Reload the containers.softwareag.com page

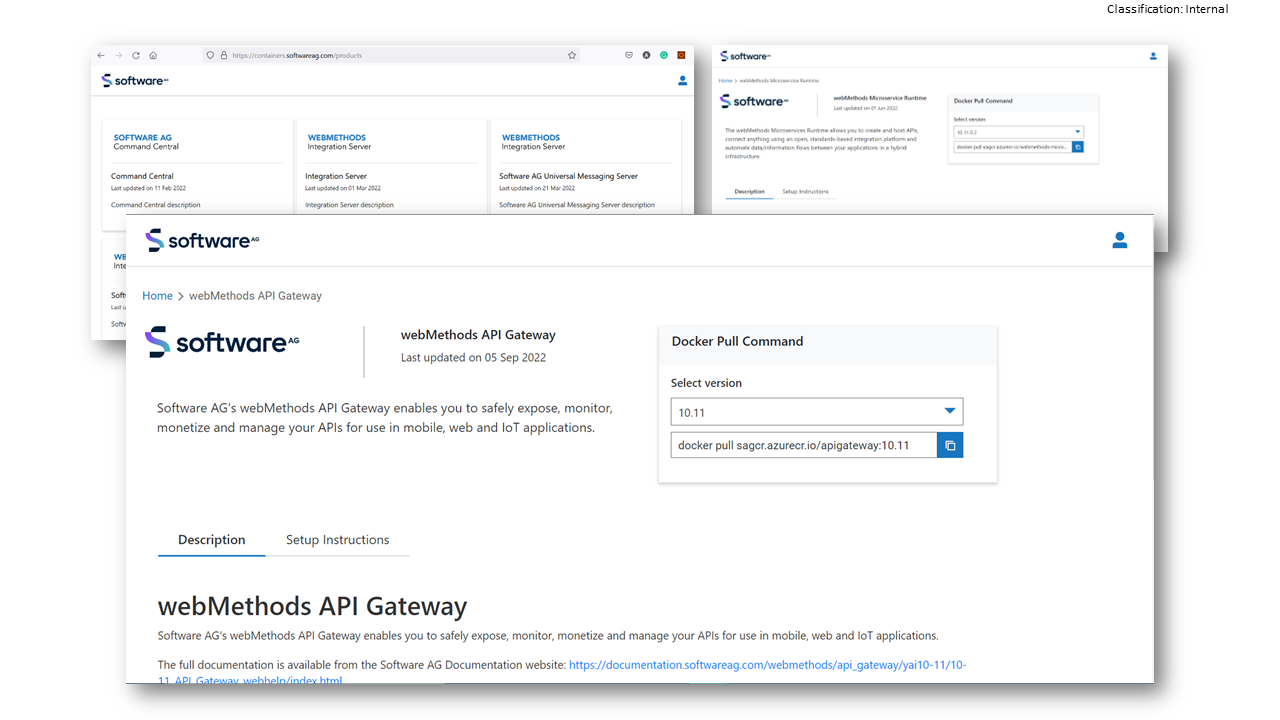click(135, 55)
